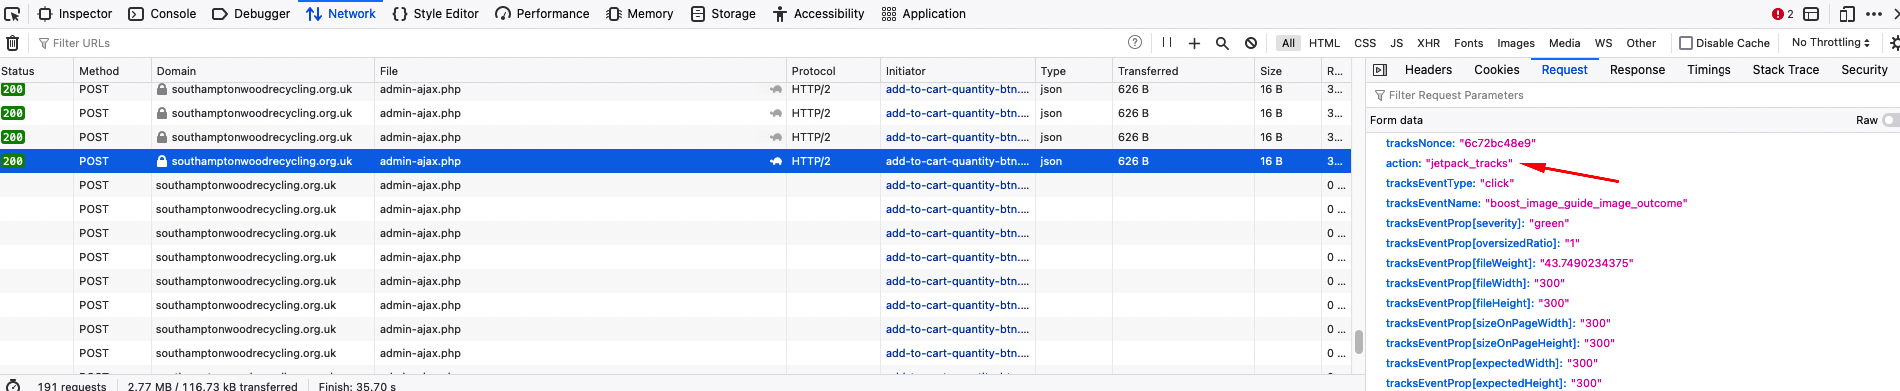Select the tracksEventName form parameter
This screenshot has height=391, width=1900.
tap(1536, 203)
